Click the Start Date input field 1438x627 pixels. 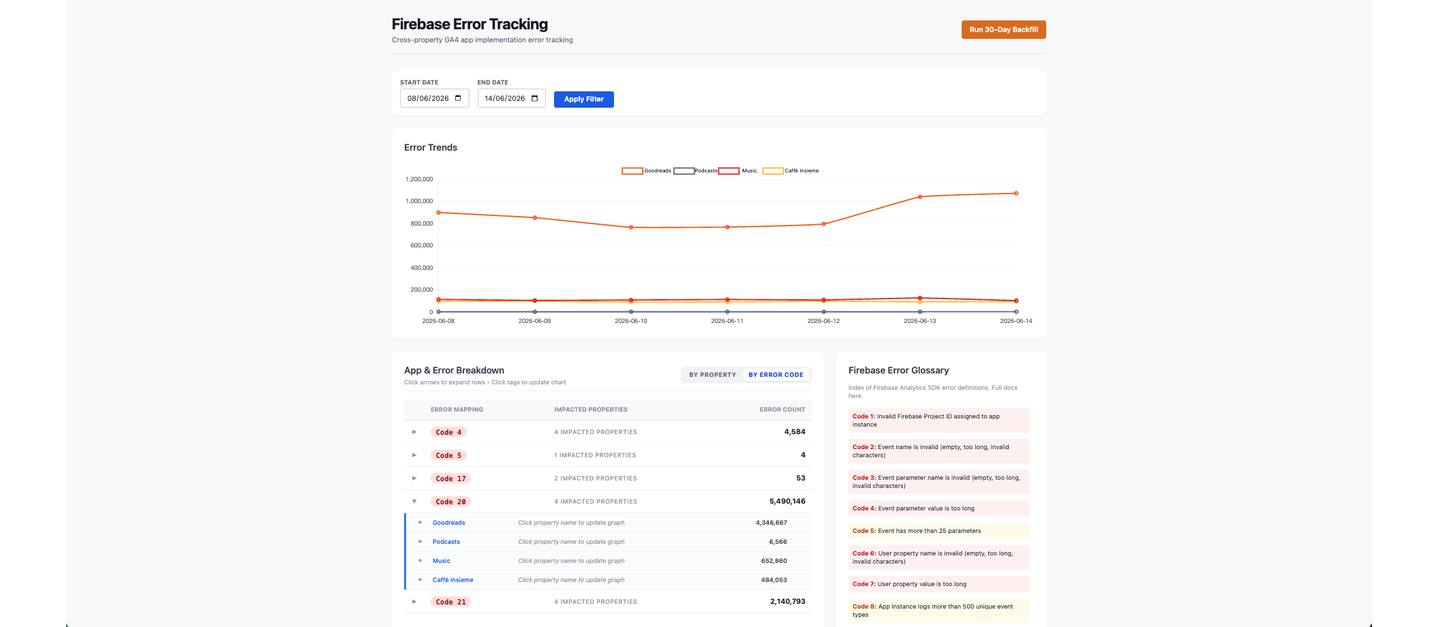pyautogui.click(x=434, y=98)
